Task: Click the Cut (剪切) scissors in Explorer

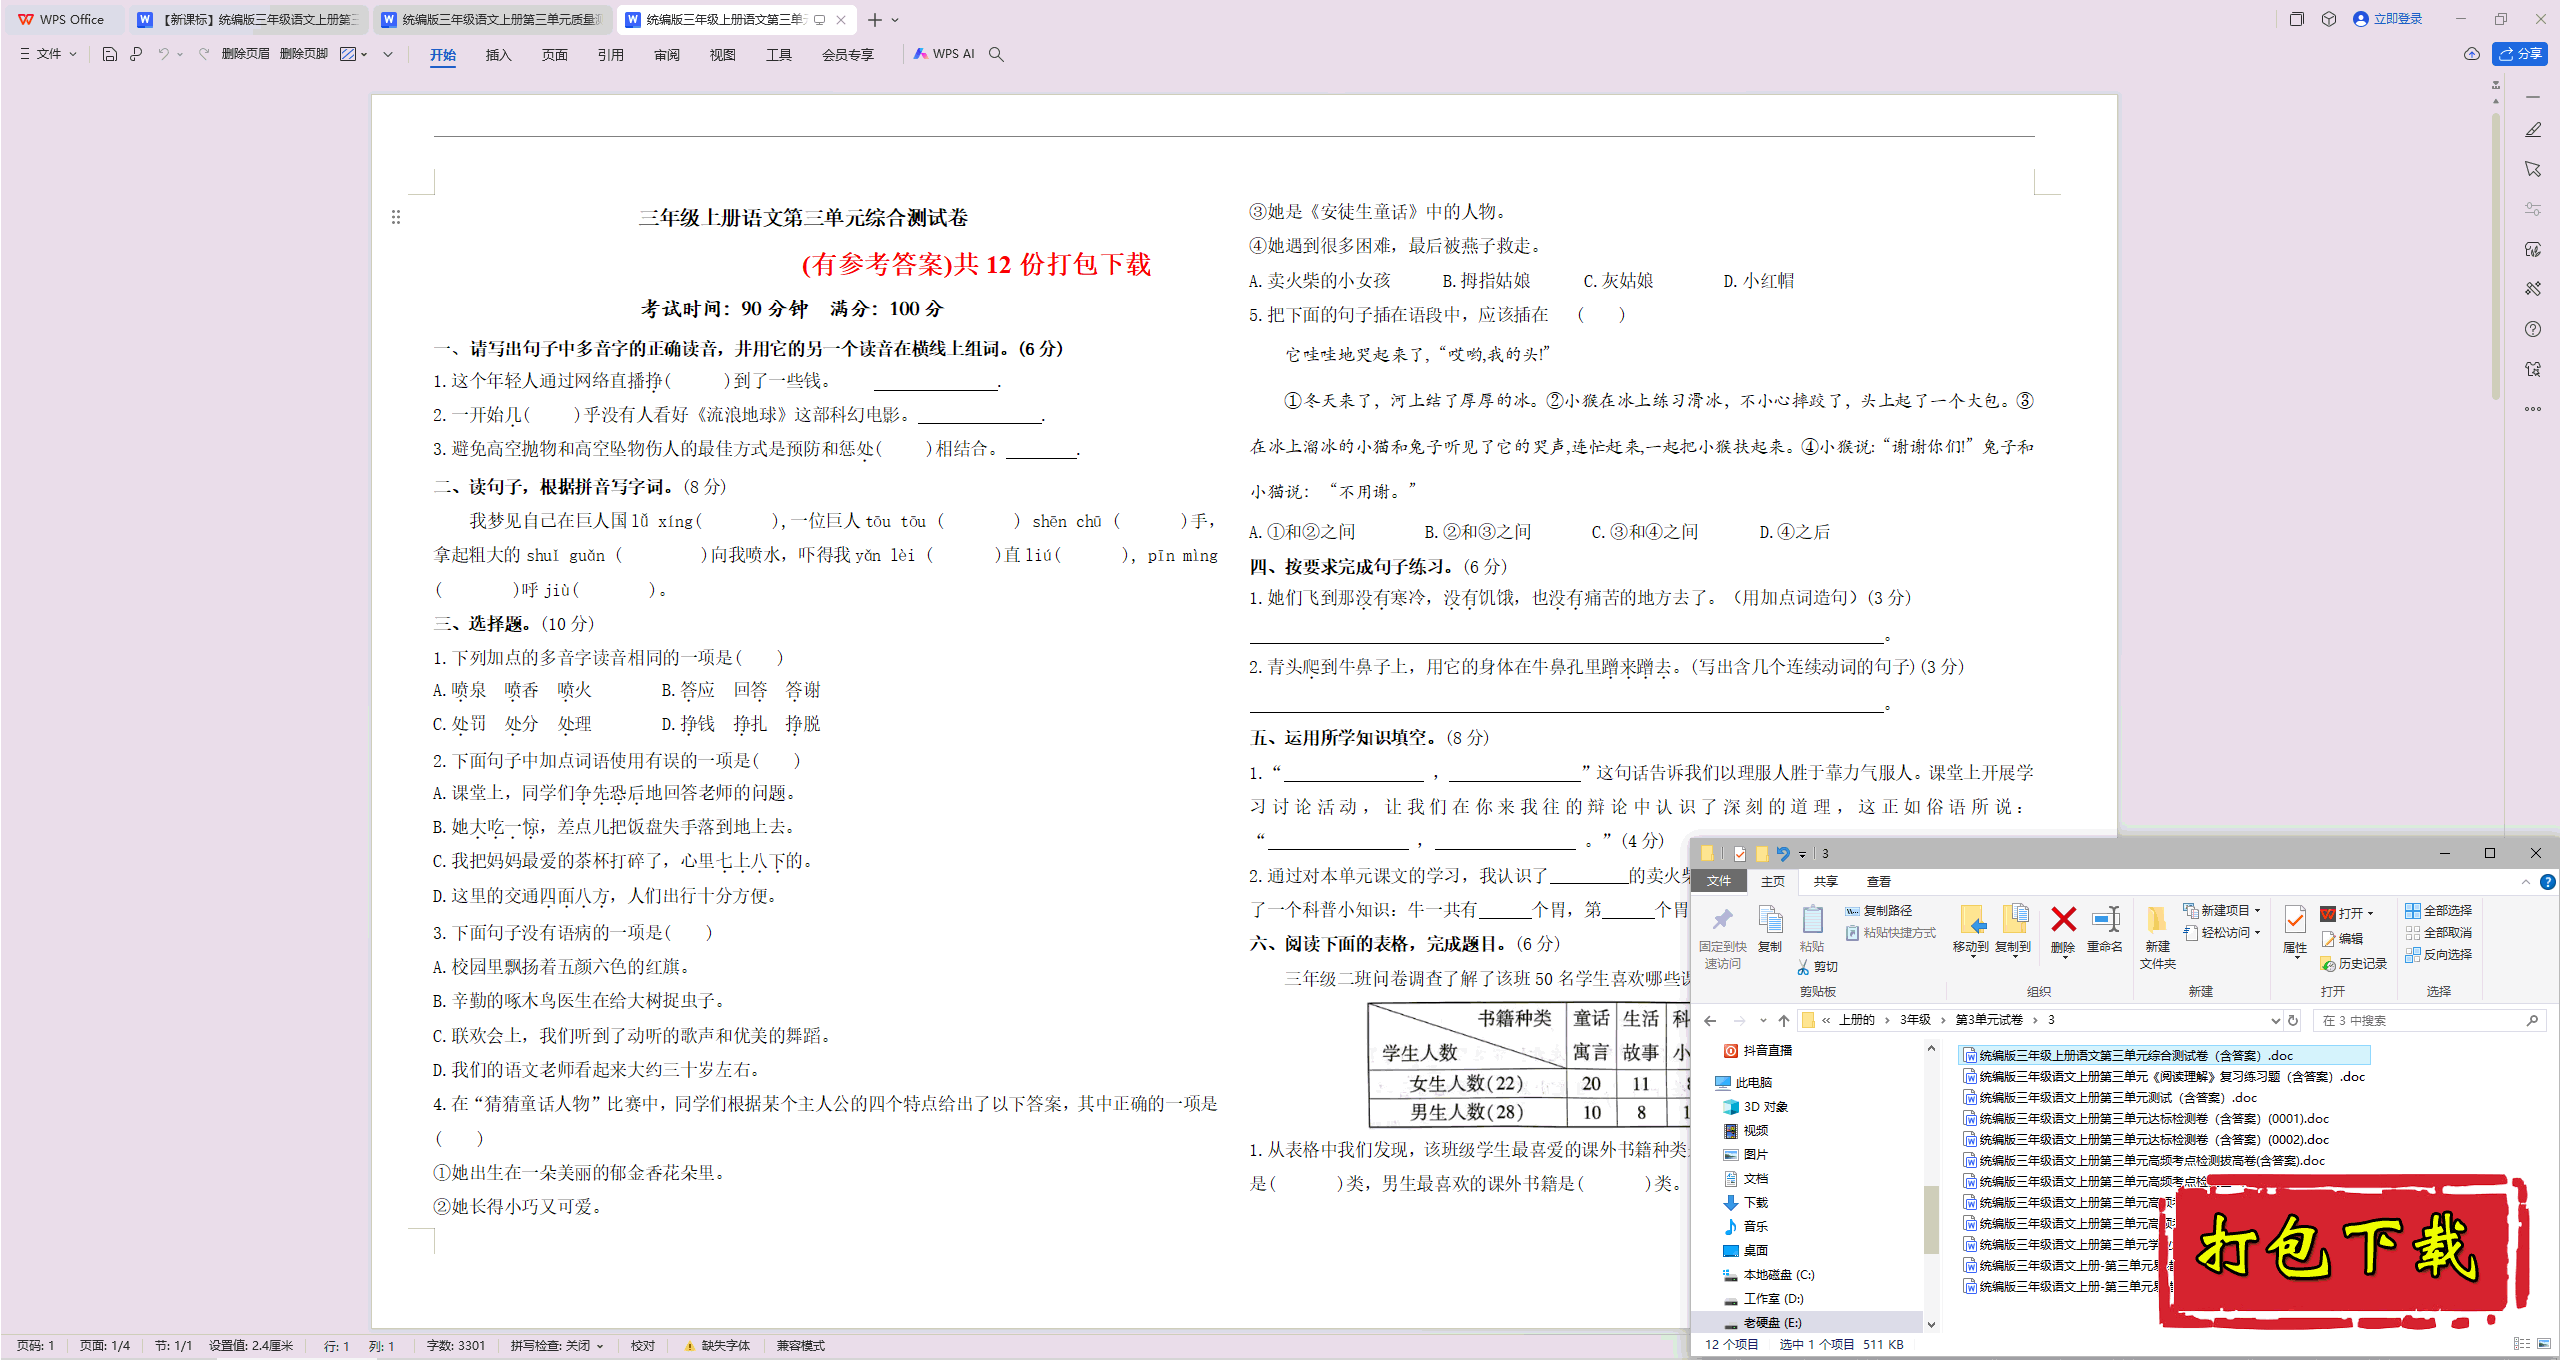Action: click(1818, 967)
